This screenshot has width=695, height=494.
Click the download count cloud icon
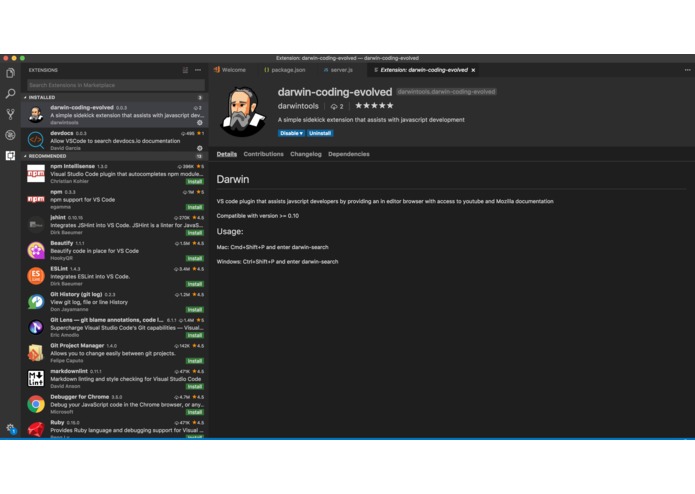334,106
